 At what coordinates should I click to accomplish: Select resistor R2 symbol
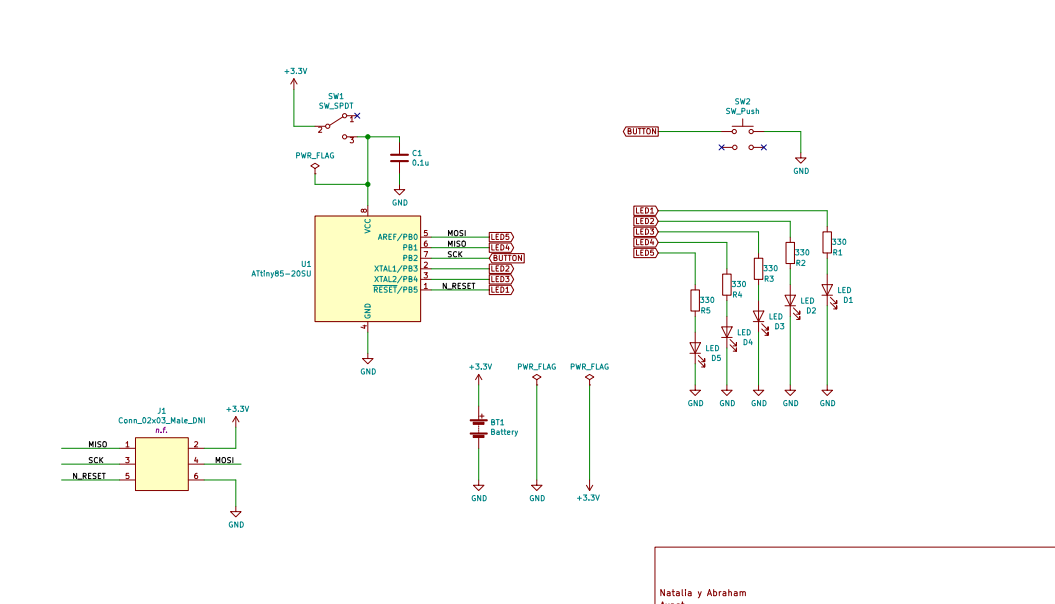(790, 253)
